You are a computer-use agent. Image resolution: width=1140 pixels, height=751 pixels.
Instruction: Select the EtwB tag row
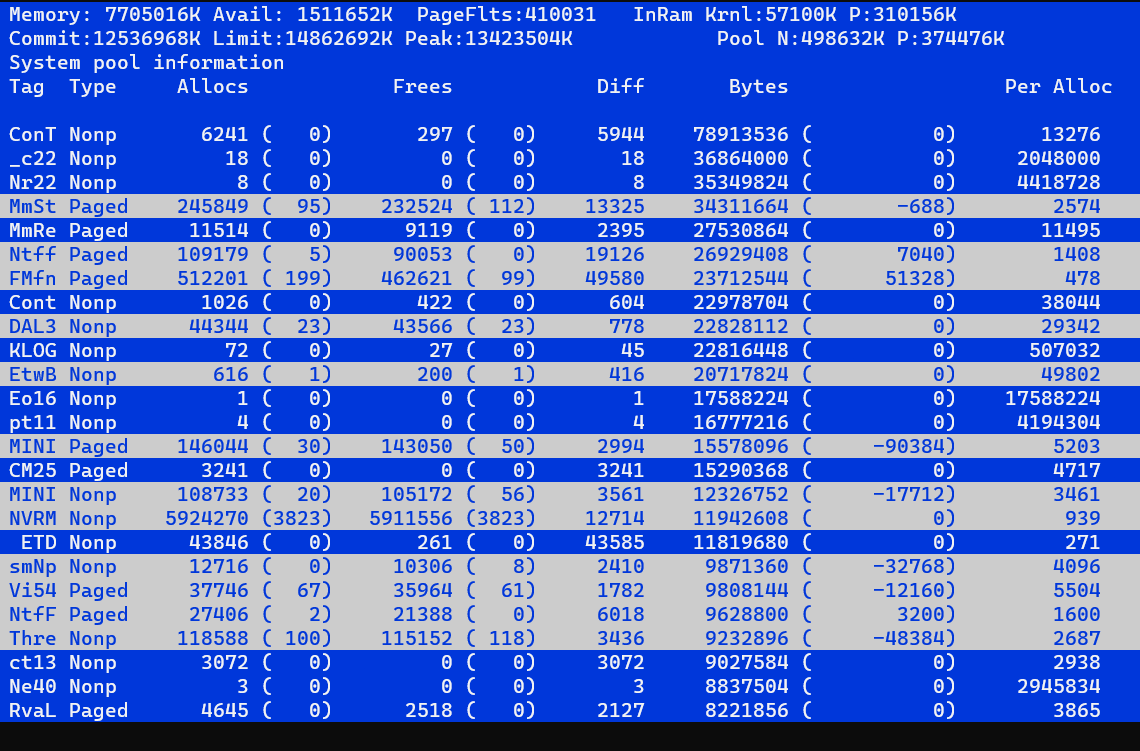coord(570,374)
